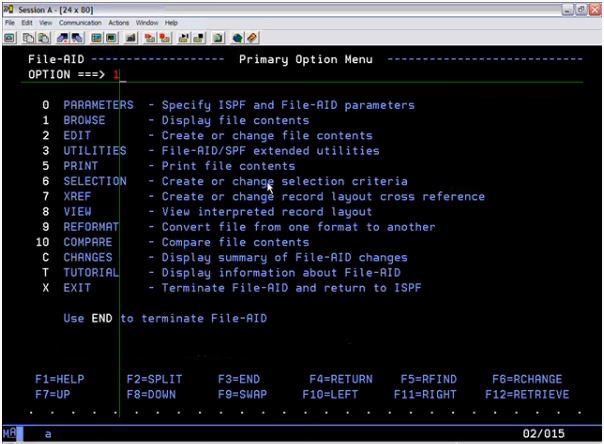Click the BROWSE option text

pos(84,120)
